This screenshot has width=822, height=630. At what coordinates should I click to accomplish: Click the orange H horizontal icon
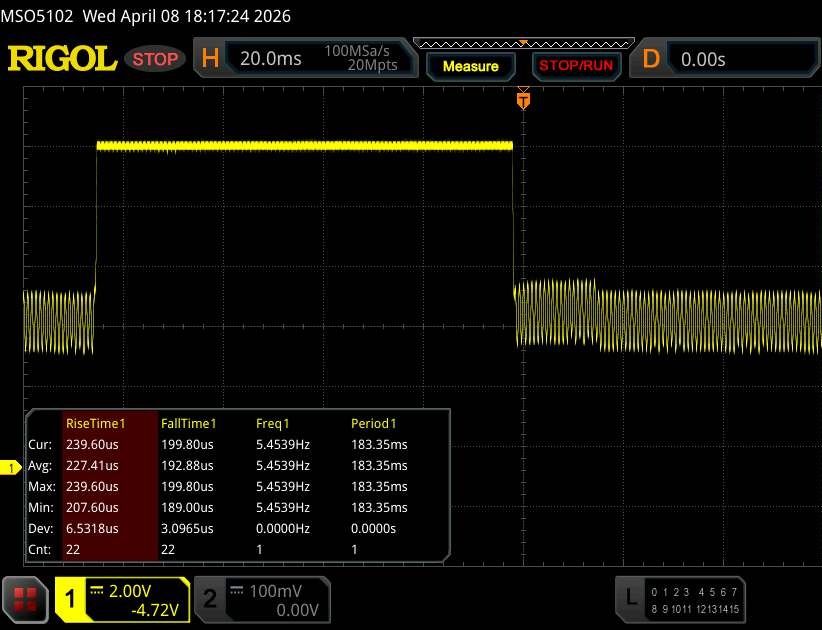[x=210, y=59]
